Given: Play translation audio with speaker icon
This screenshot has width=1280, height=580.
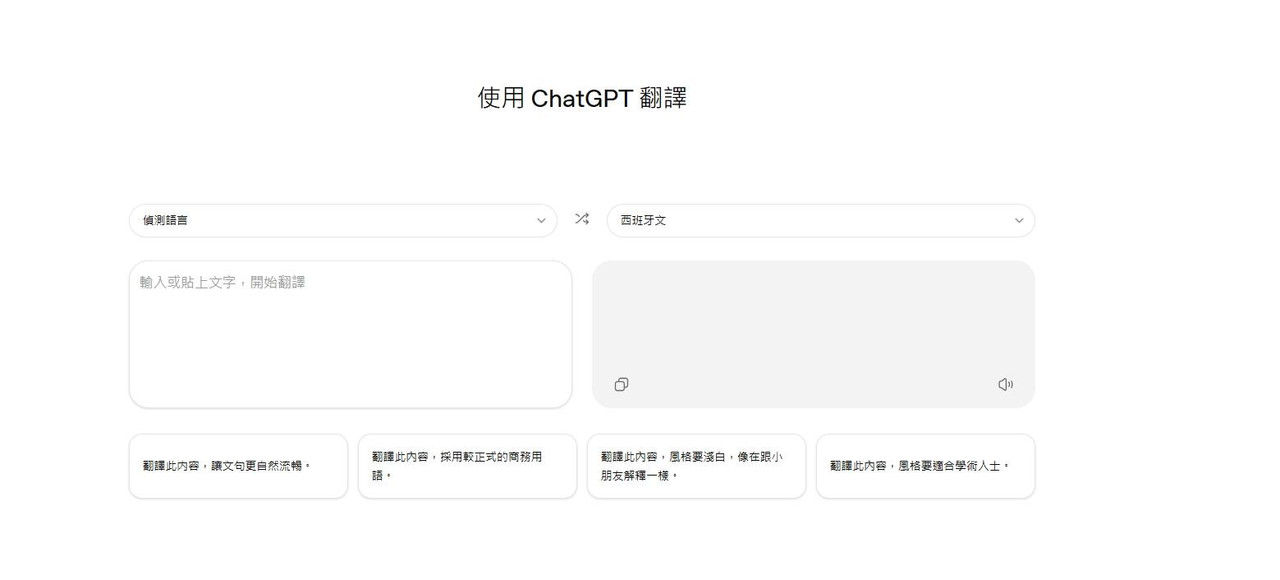Looking at the screenshot, I should (x=1006, y=384).
